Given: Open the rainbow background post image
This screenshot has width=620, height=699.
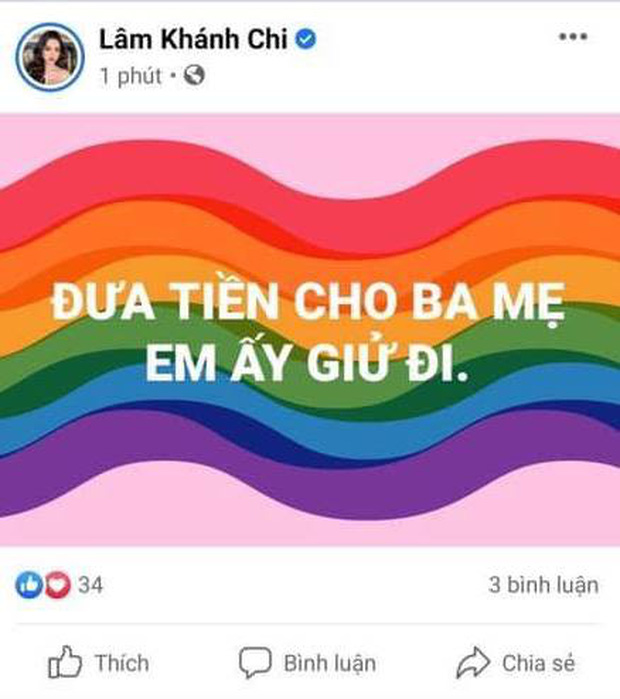Looking at the screenshot, I should coord(310,330).
